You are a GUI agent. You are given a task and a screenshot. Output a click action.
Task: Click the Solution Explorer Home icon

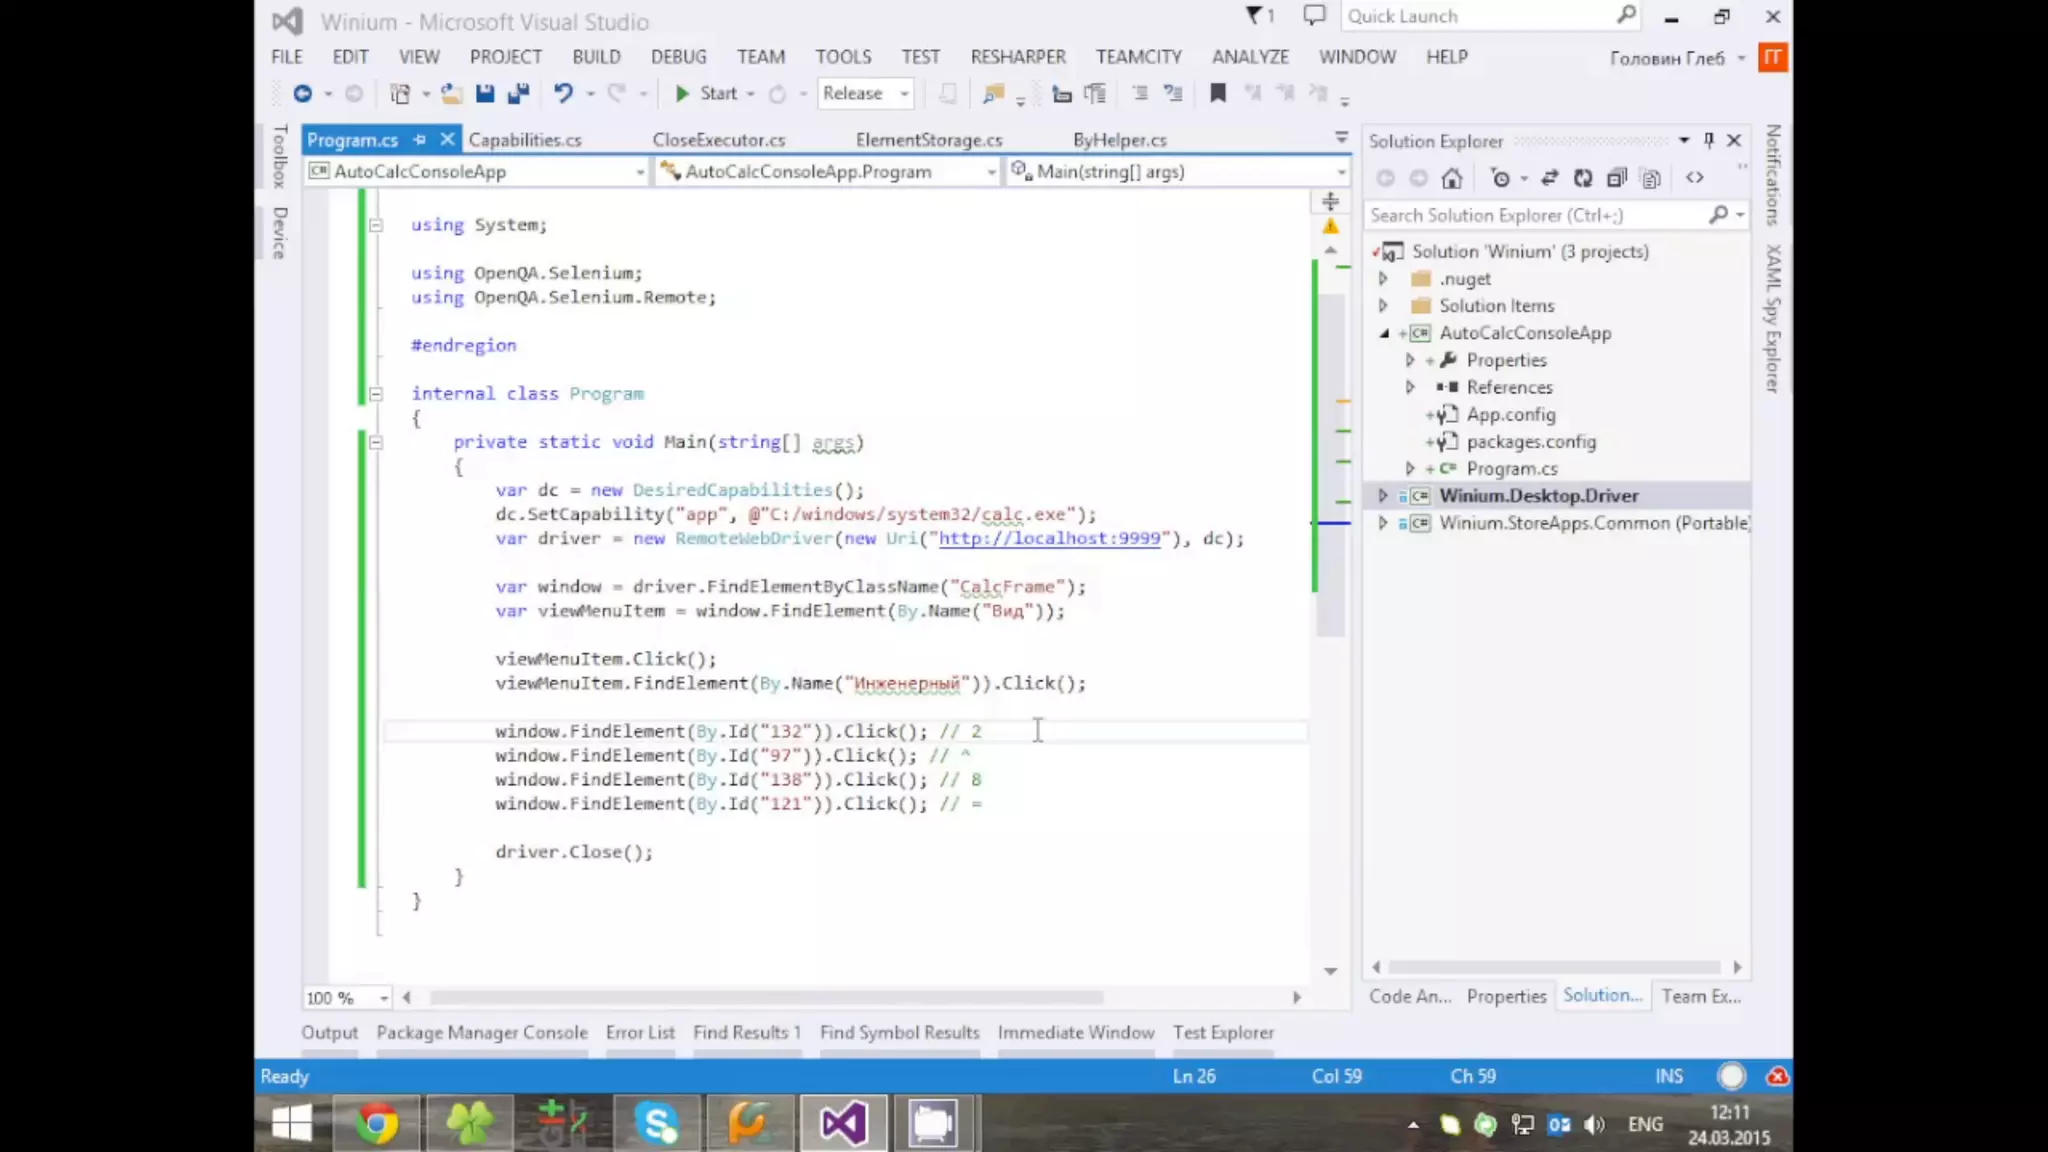(1452, 178)
